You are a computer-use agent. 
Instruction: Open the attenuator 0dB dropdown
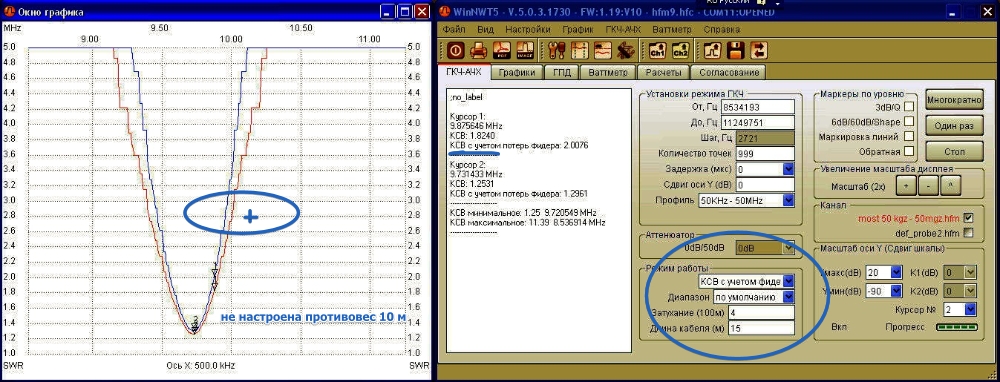click(790, 247)
